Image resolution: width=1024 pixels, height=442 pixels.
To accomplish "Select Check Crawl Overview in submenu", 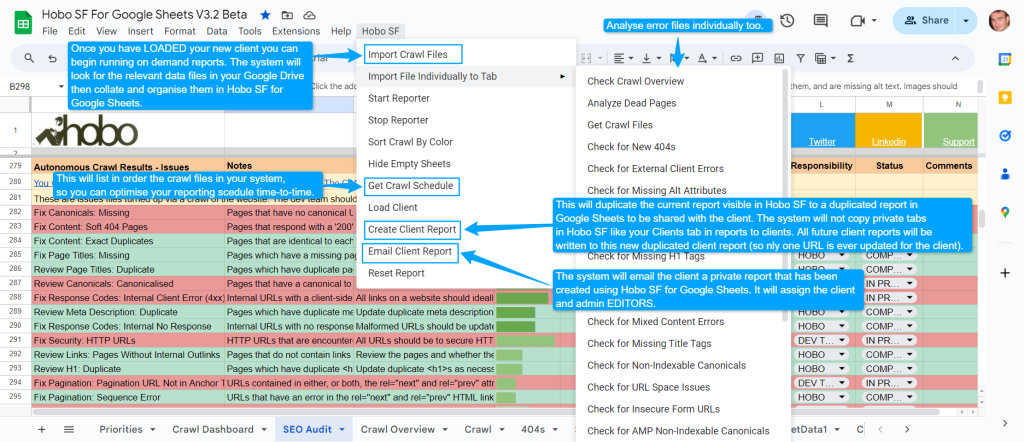I will click(x=635, y=81).
